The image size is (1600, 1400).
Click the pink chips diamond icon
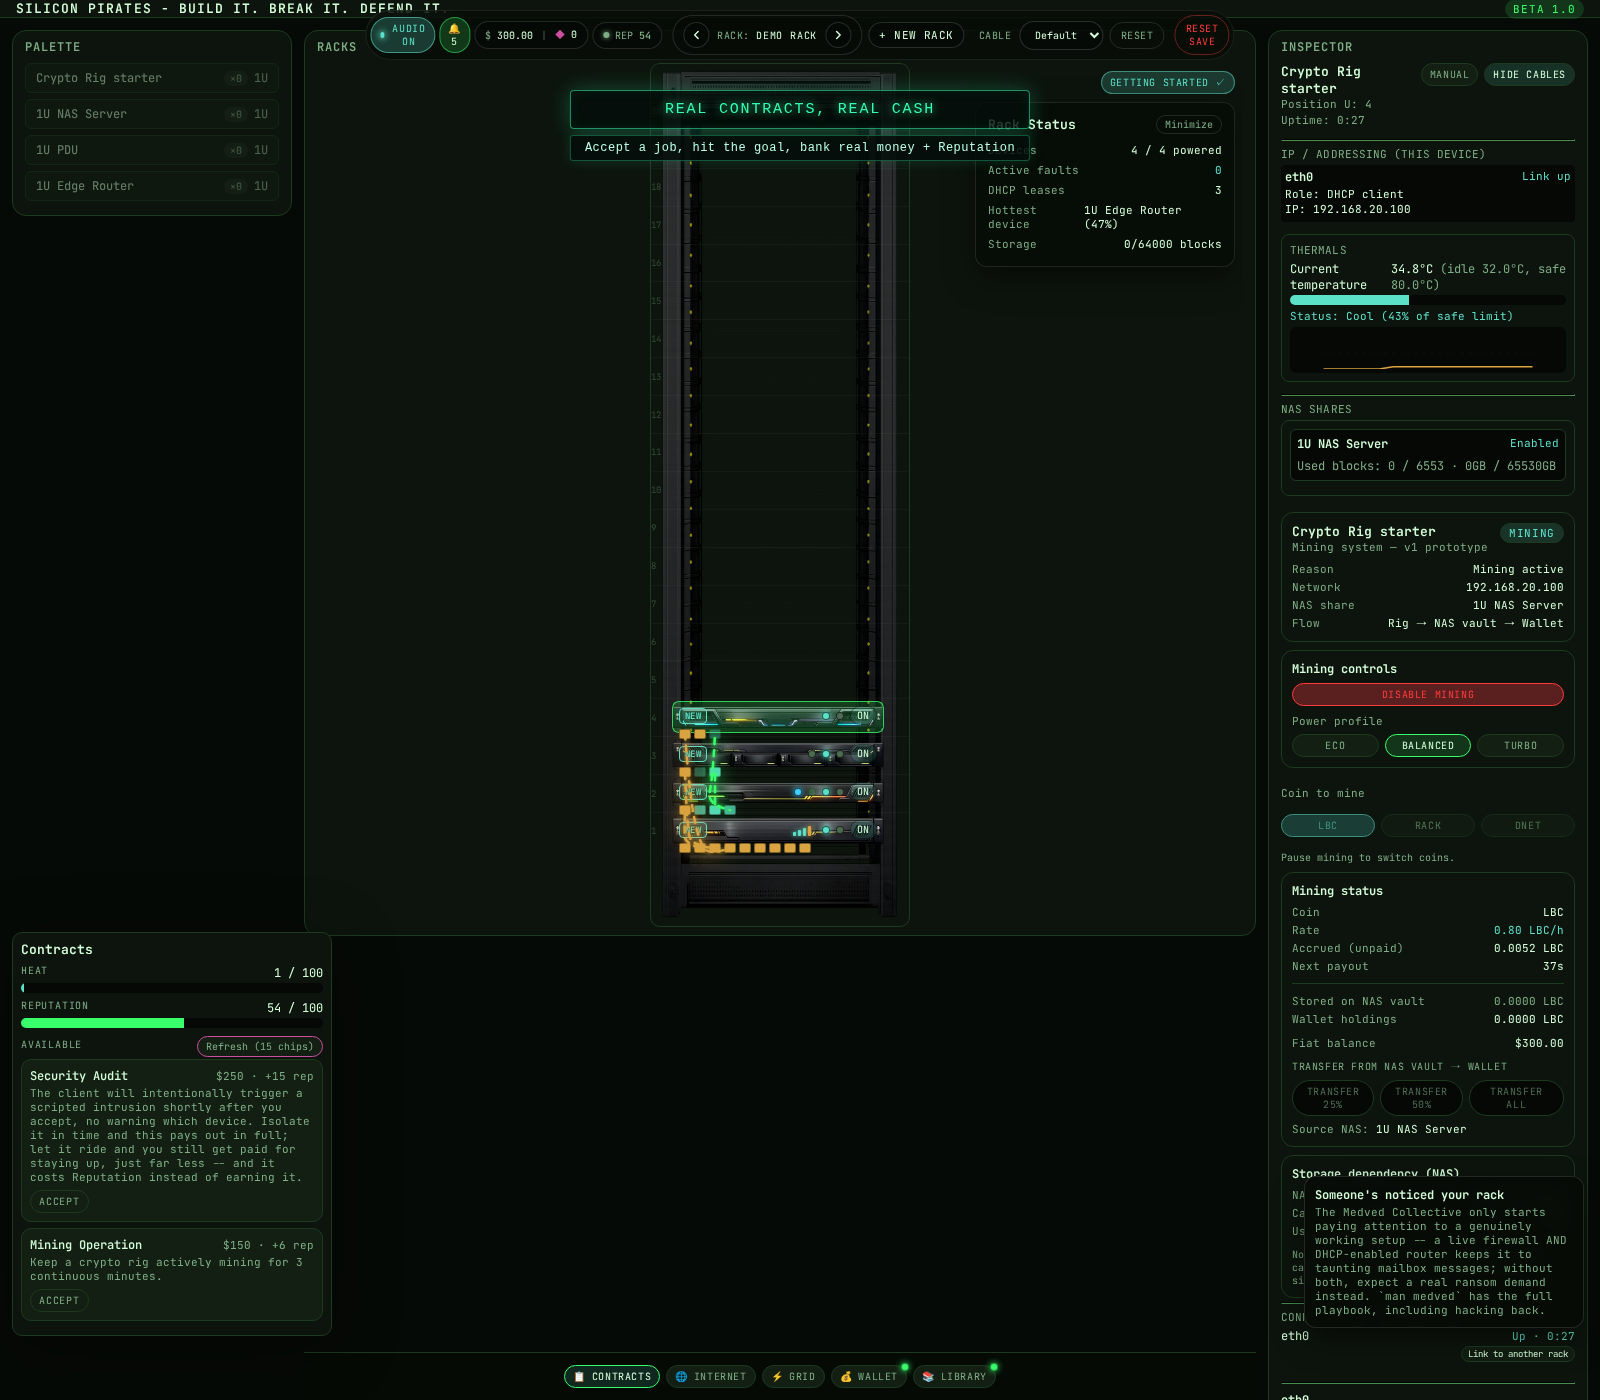pyautogui.click(x=560, y=35)
